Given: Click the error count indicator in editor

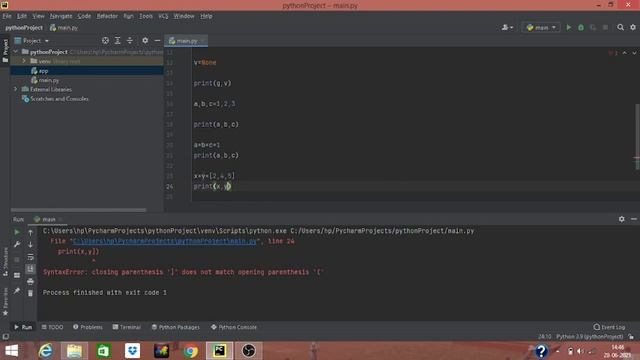Looking at the screenshot, I should [613, 53].
